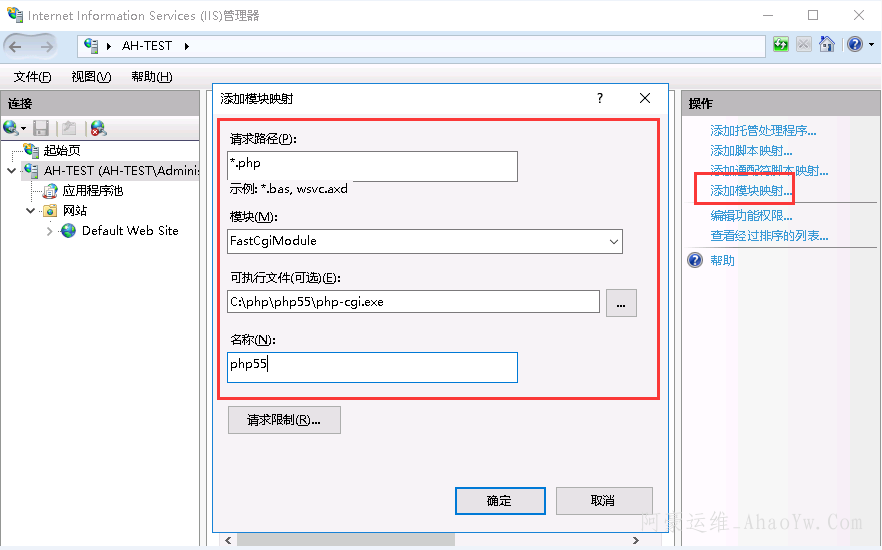Click the 确定 button to confirm mapping

(499, 501)
